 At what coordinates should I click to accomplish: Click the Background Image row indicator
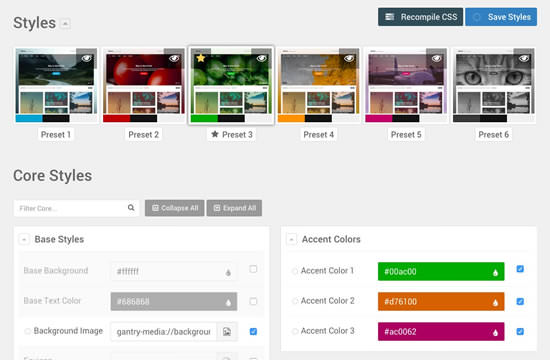coord(27,331)
